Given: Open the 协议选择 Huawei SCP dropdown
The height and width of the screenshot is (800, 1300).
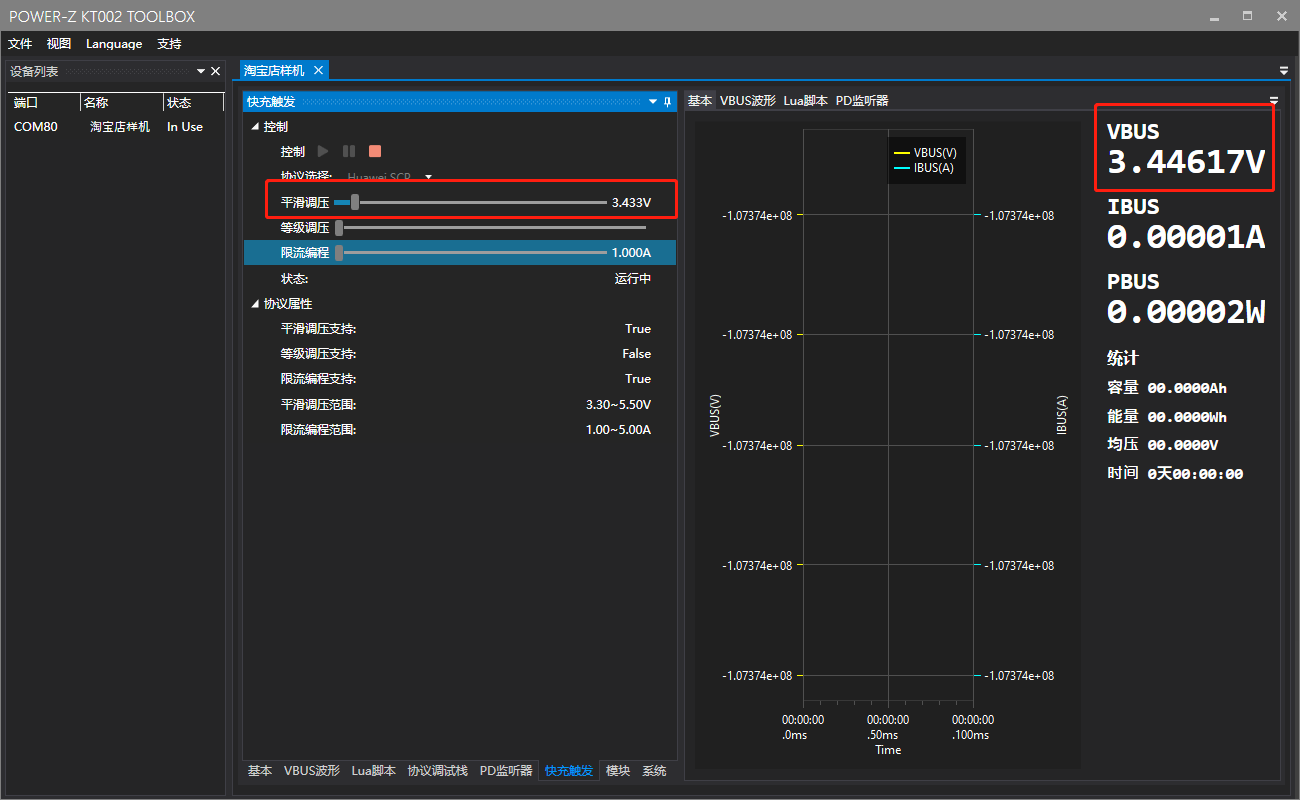Looking at the screenshot, I should click(x=429, y=177).
